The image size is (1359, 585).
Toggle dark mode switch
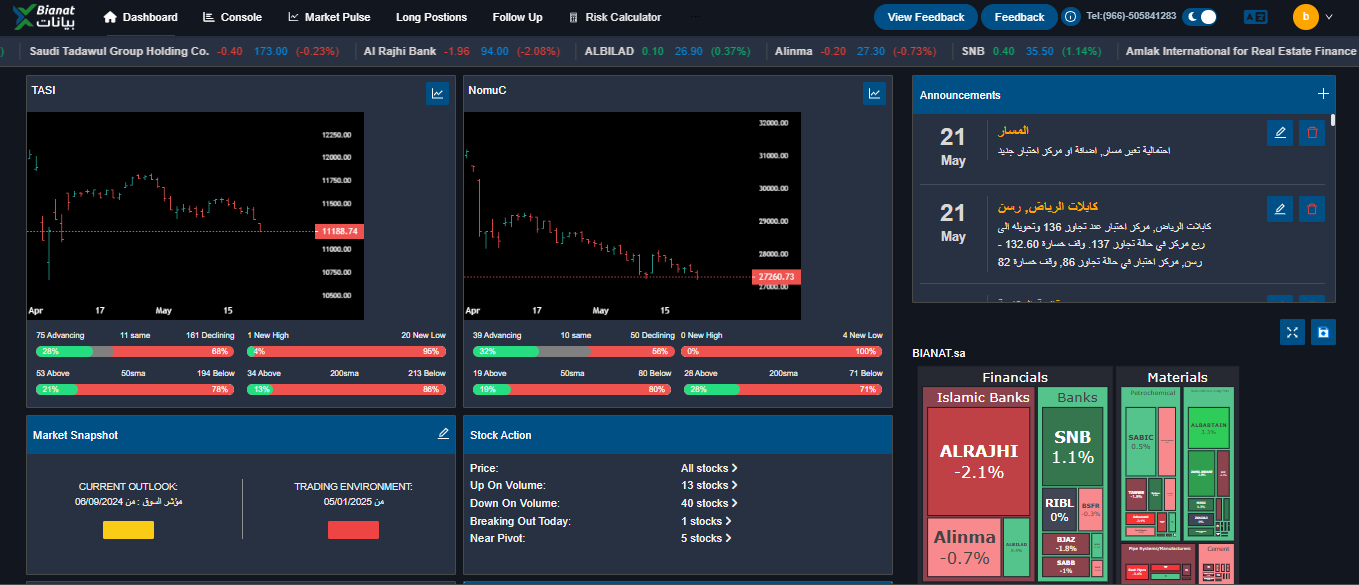[1200, 17]
